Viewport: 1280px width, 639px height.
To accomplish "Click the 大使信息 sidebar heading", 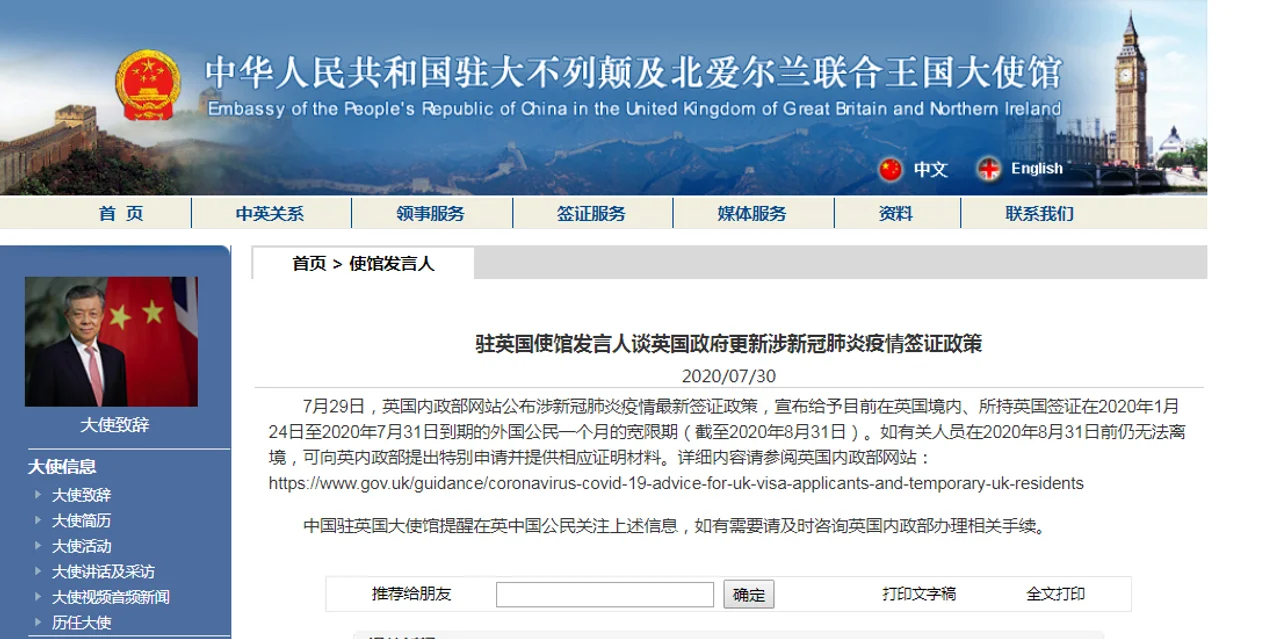I will (62, 466).
